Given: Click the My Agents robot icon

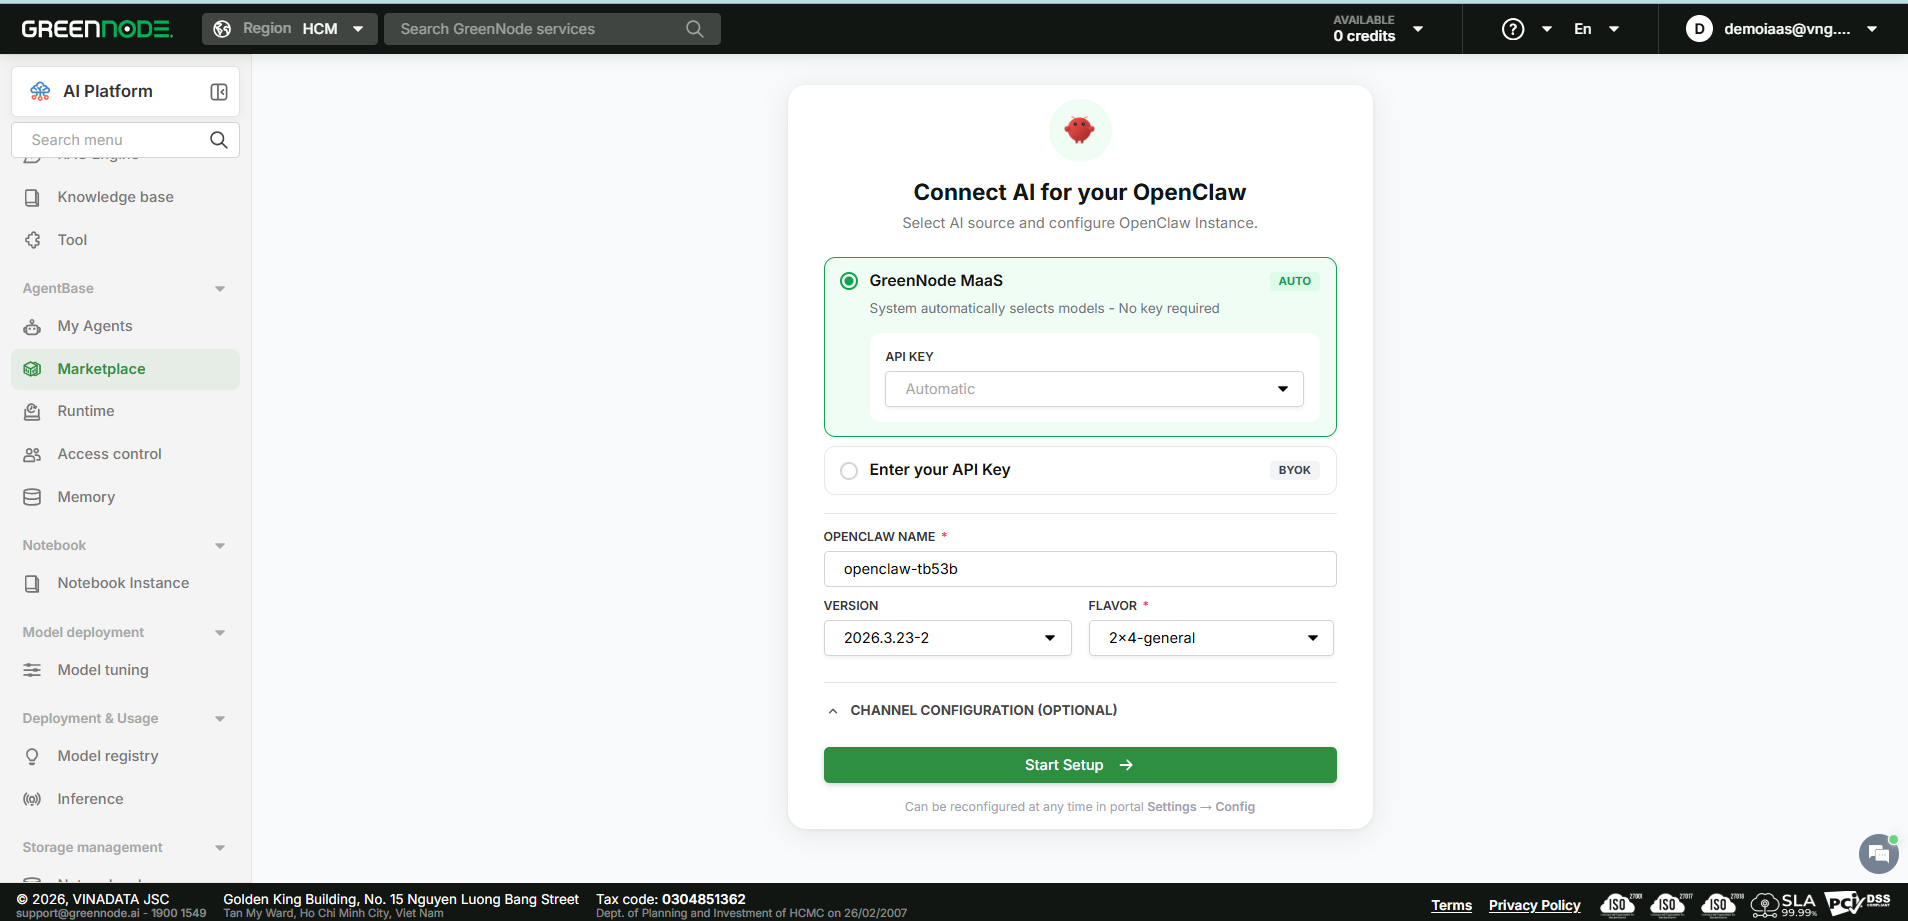Looking at the screenshot, I should (32, 326).
